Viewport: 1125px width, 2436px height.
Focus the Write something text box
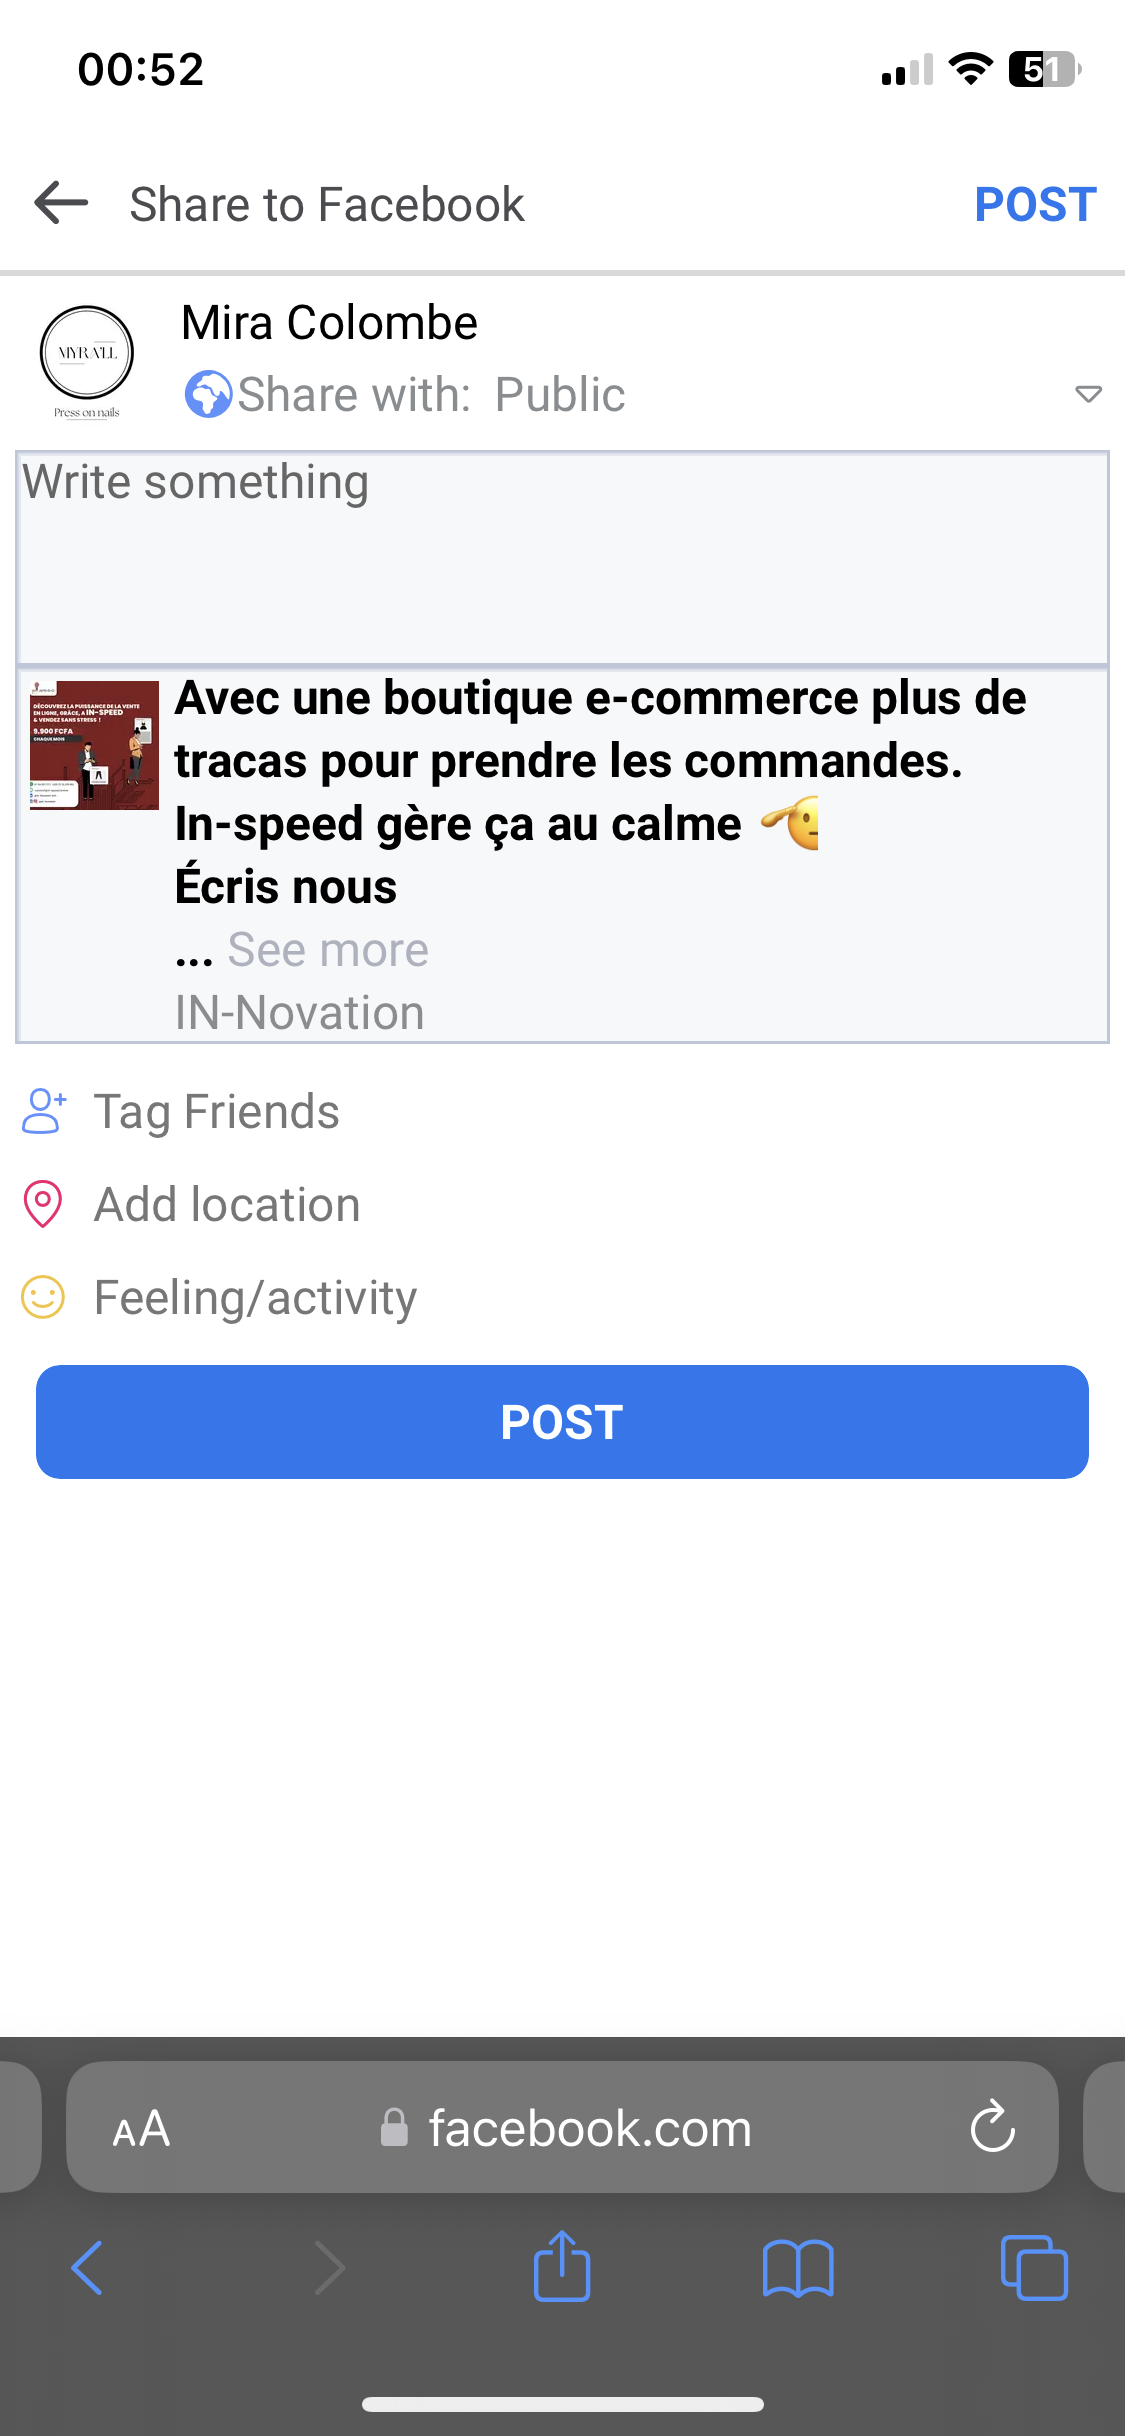point(562,557)
